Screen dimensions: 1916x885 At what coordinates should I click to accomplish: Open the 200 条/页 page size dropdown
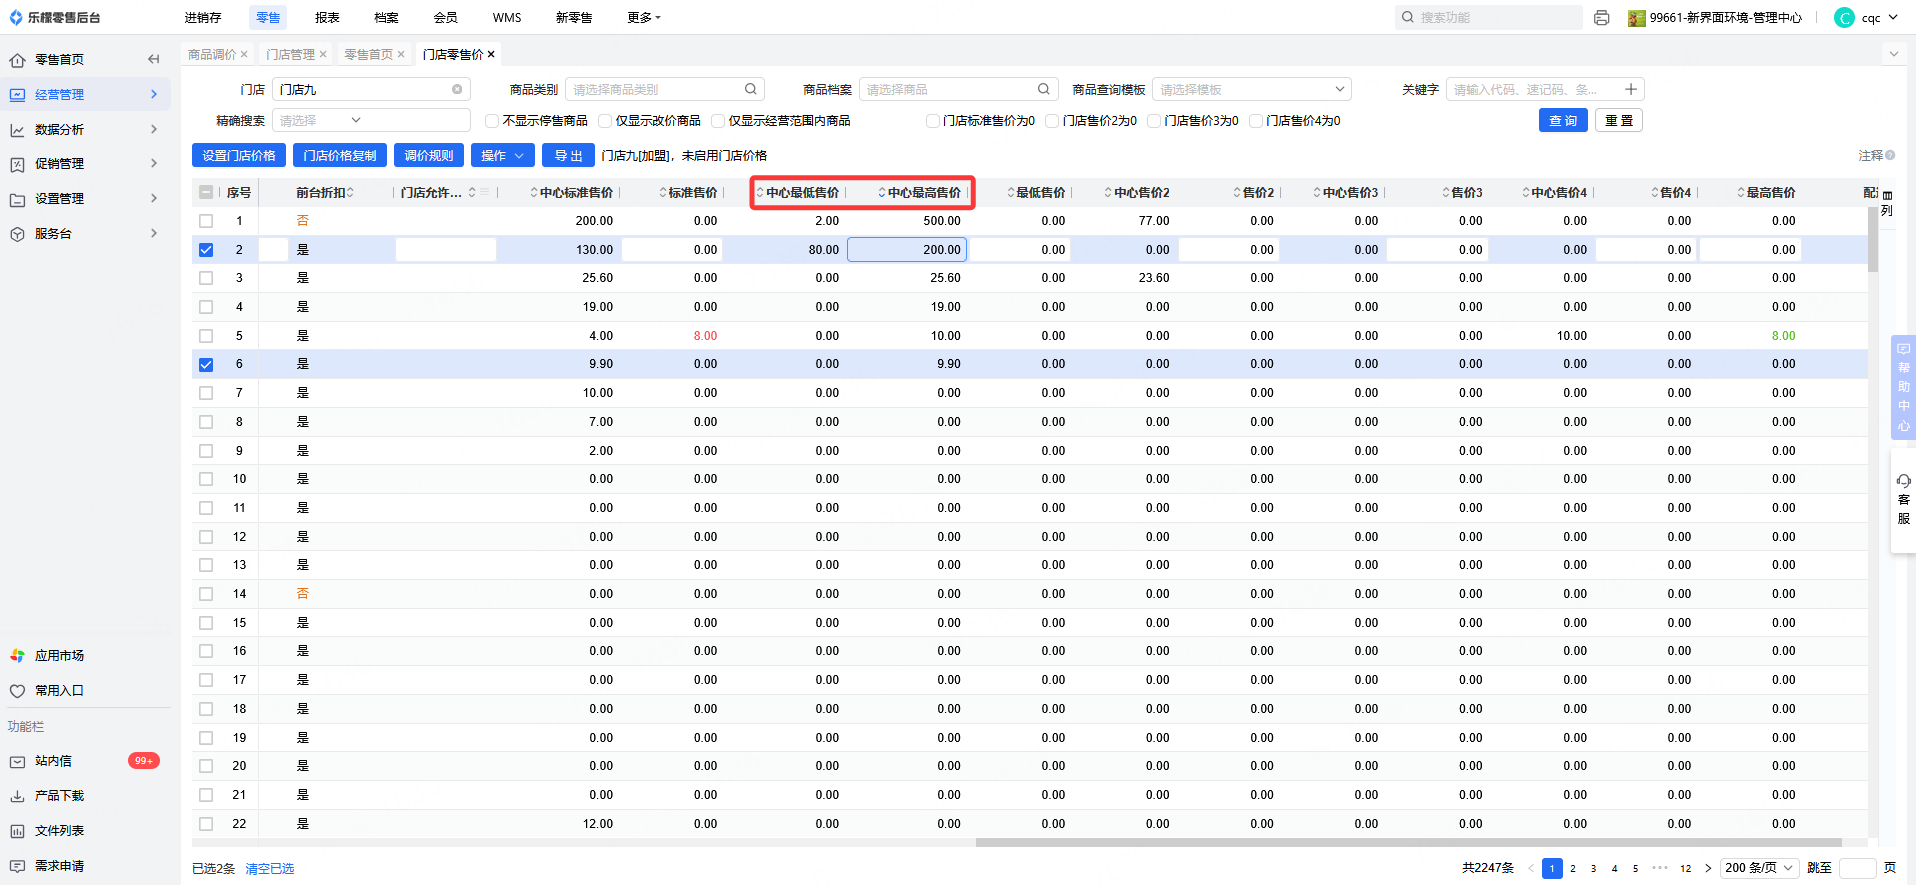click(1759, 868)
